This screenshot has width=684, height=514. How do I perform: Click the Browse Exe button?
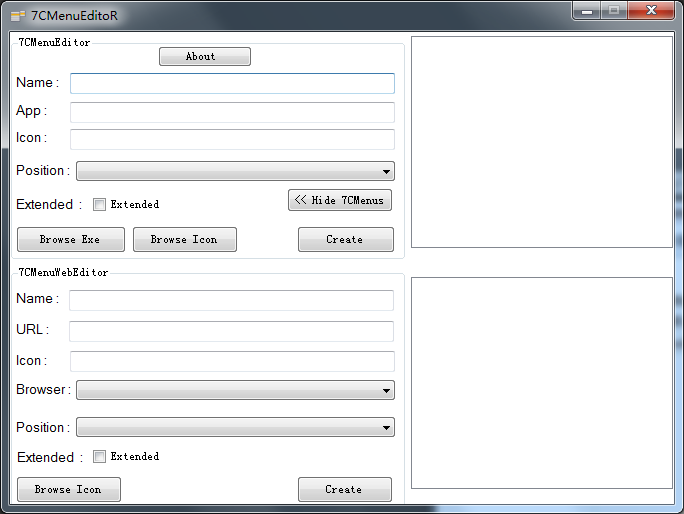point(71,240)
